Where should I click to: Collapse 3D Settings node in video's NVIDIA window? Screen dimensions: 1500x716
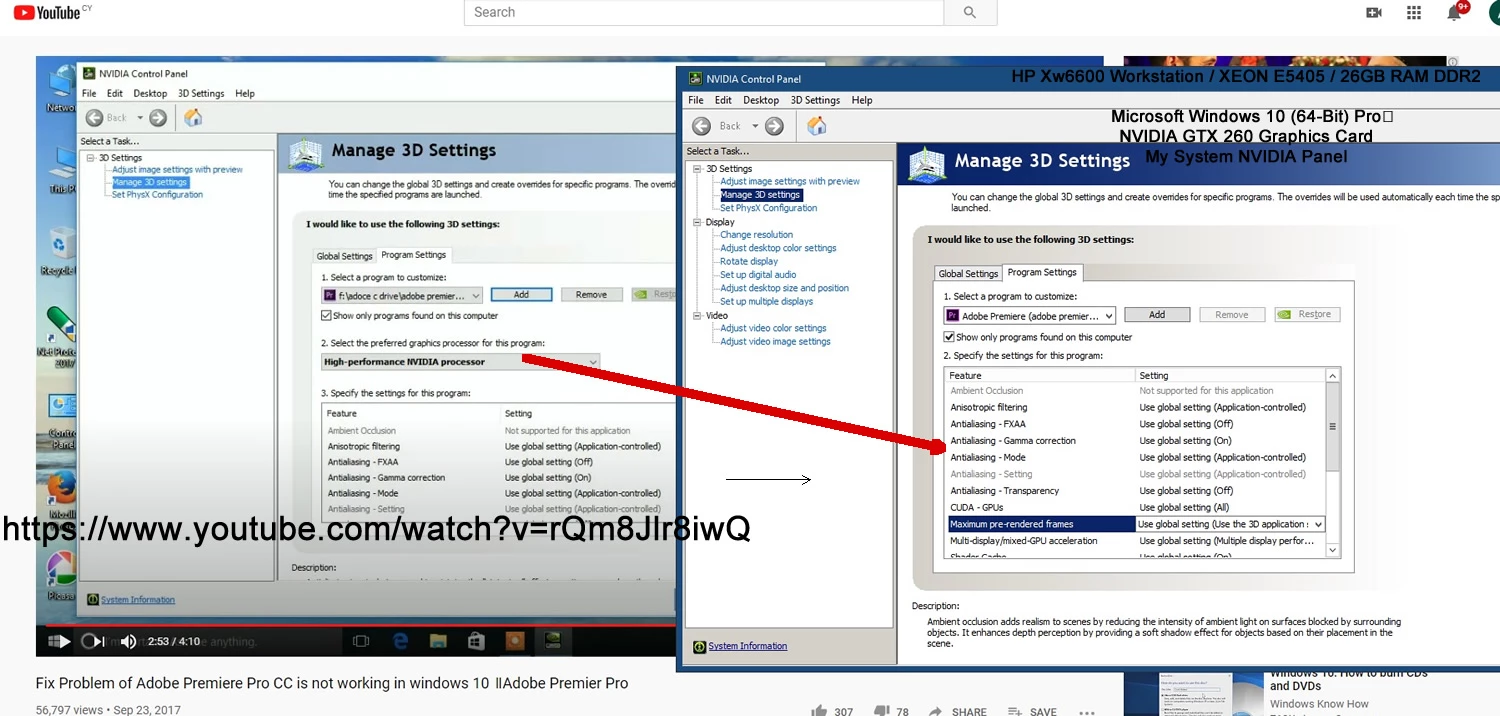(x=91, y=158)
